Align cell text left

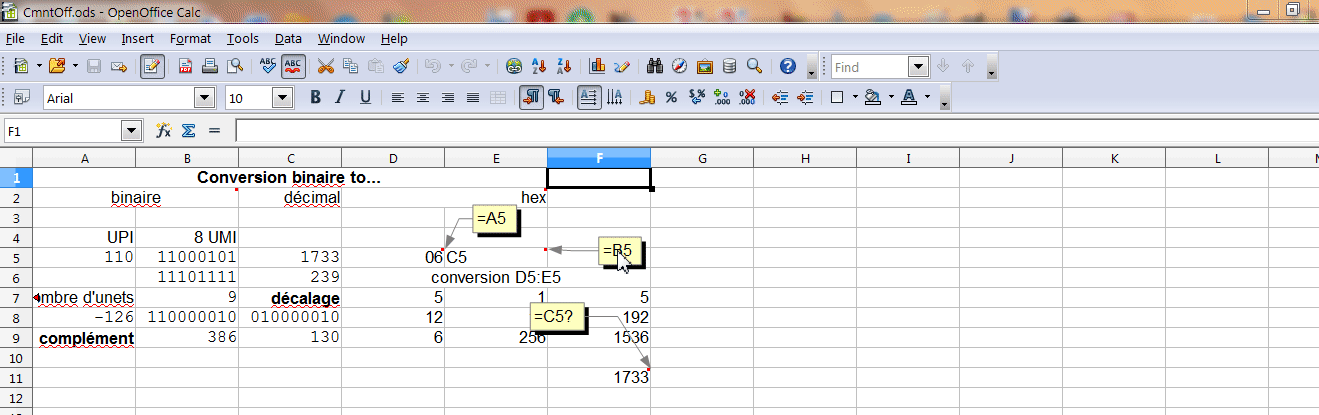point(398,97)
